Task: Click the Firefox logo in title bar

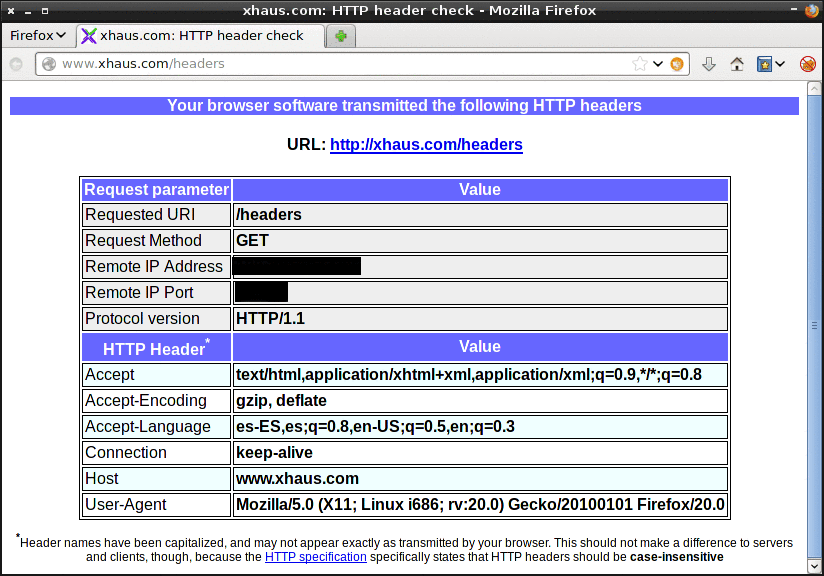Action: point(812,11)
